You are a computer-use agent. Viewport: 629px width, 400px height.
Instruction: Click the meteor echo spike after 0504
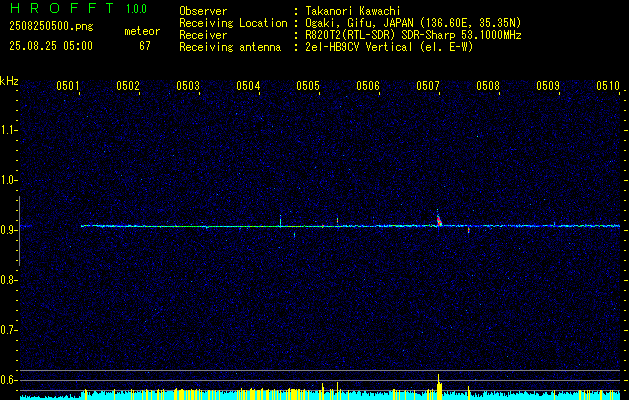click(280, 220)
